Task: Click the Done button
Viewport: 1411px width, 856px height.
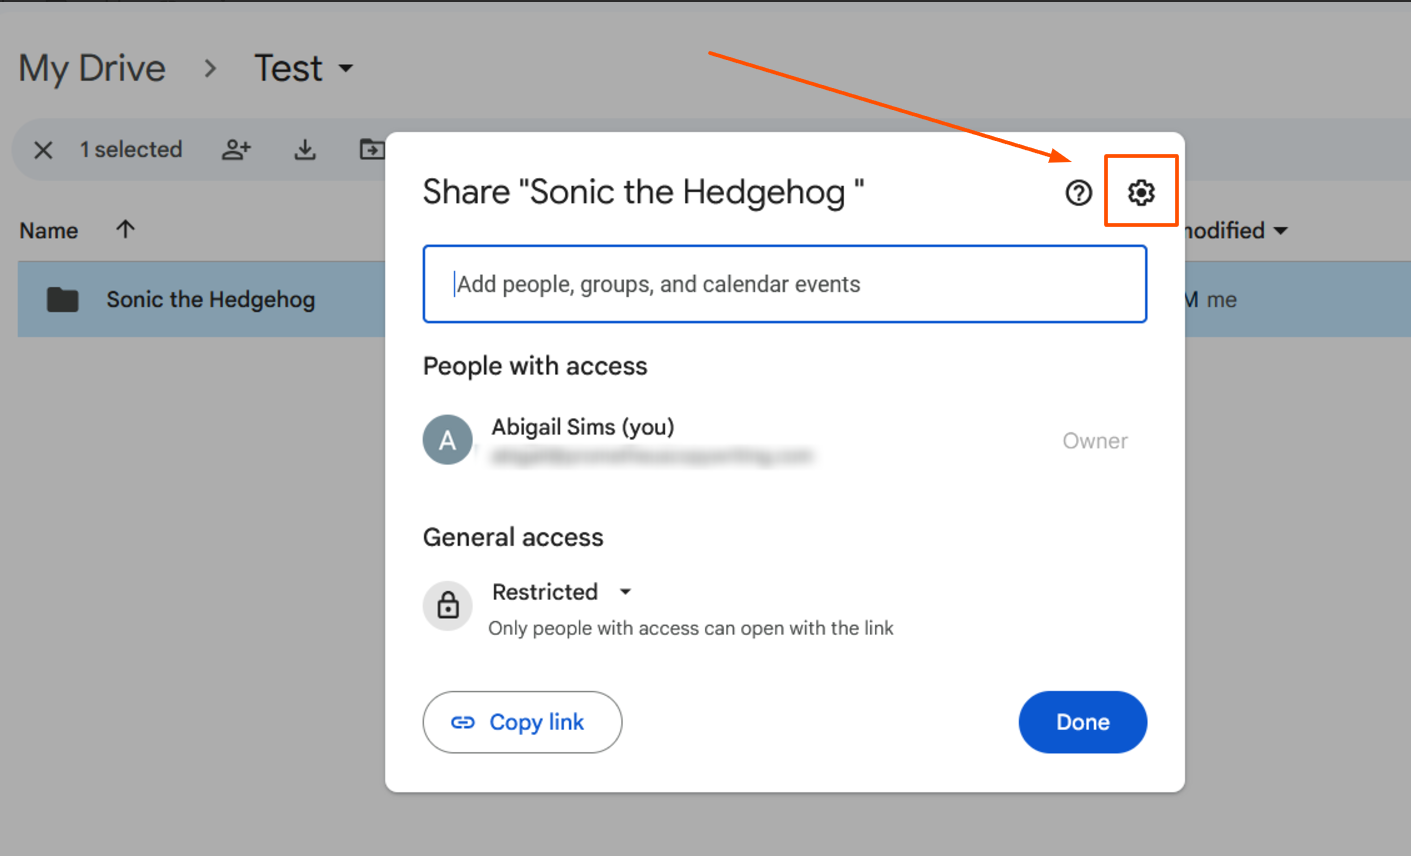Action: (x=1083, y=722)
